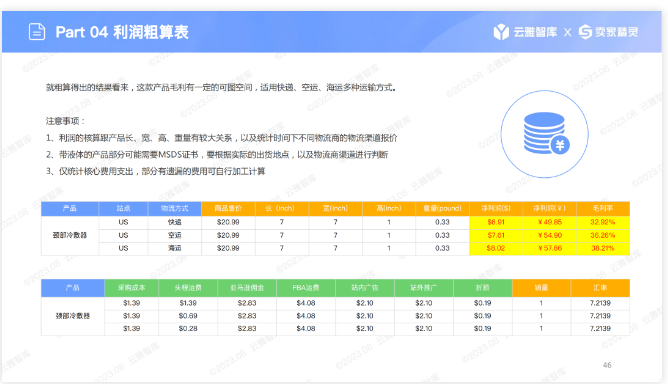
Task: Click the 卖家精灵 S logo in header
Action: [x=585, y=32]
